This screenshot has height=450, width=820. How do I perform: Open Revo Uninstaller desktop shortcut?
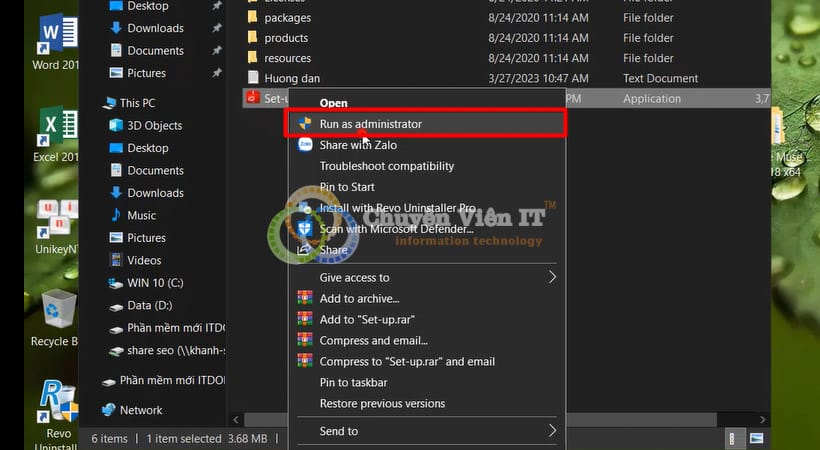(56, 413)
